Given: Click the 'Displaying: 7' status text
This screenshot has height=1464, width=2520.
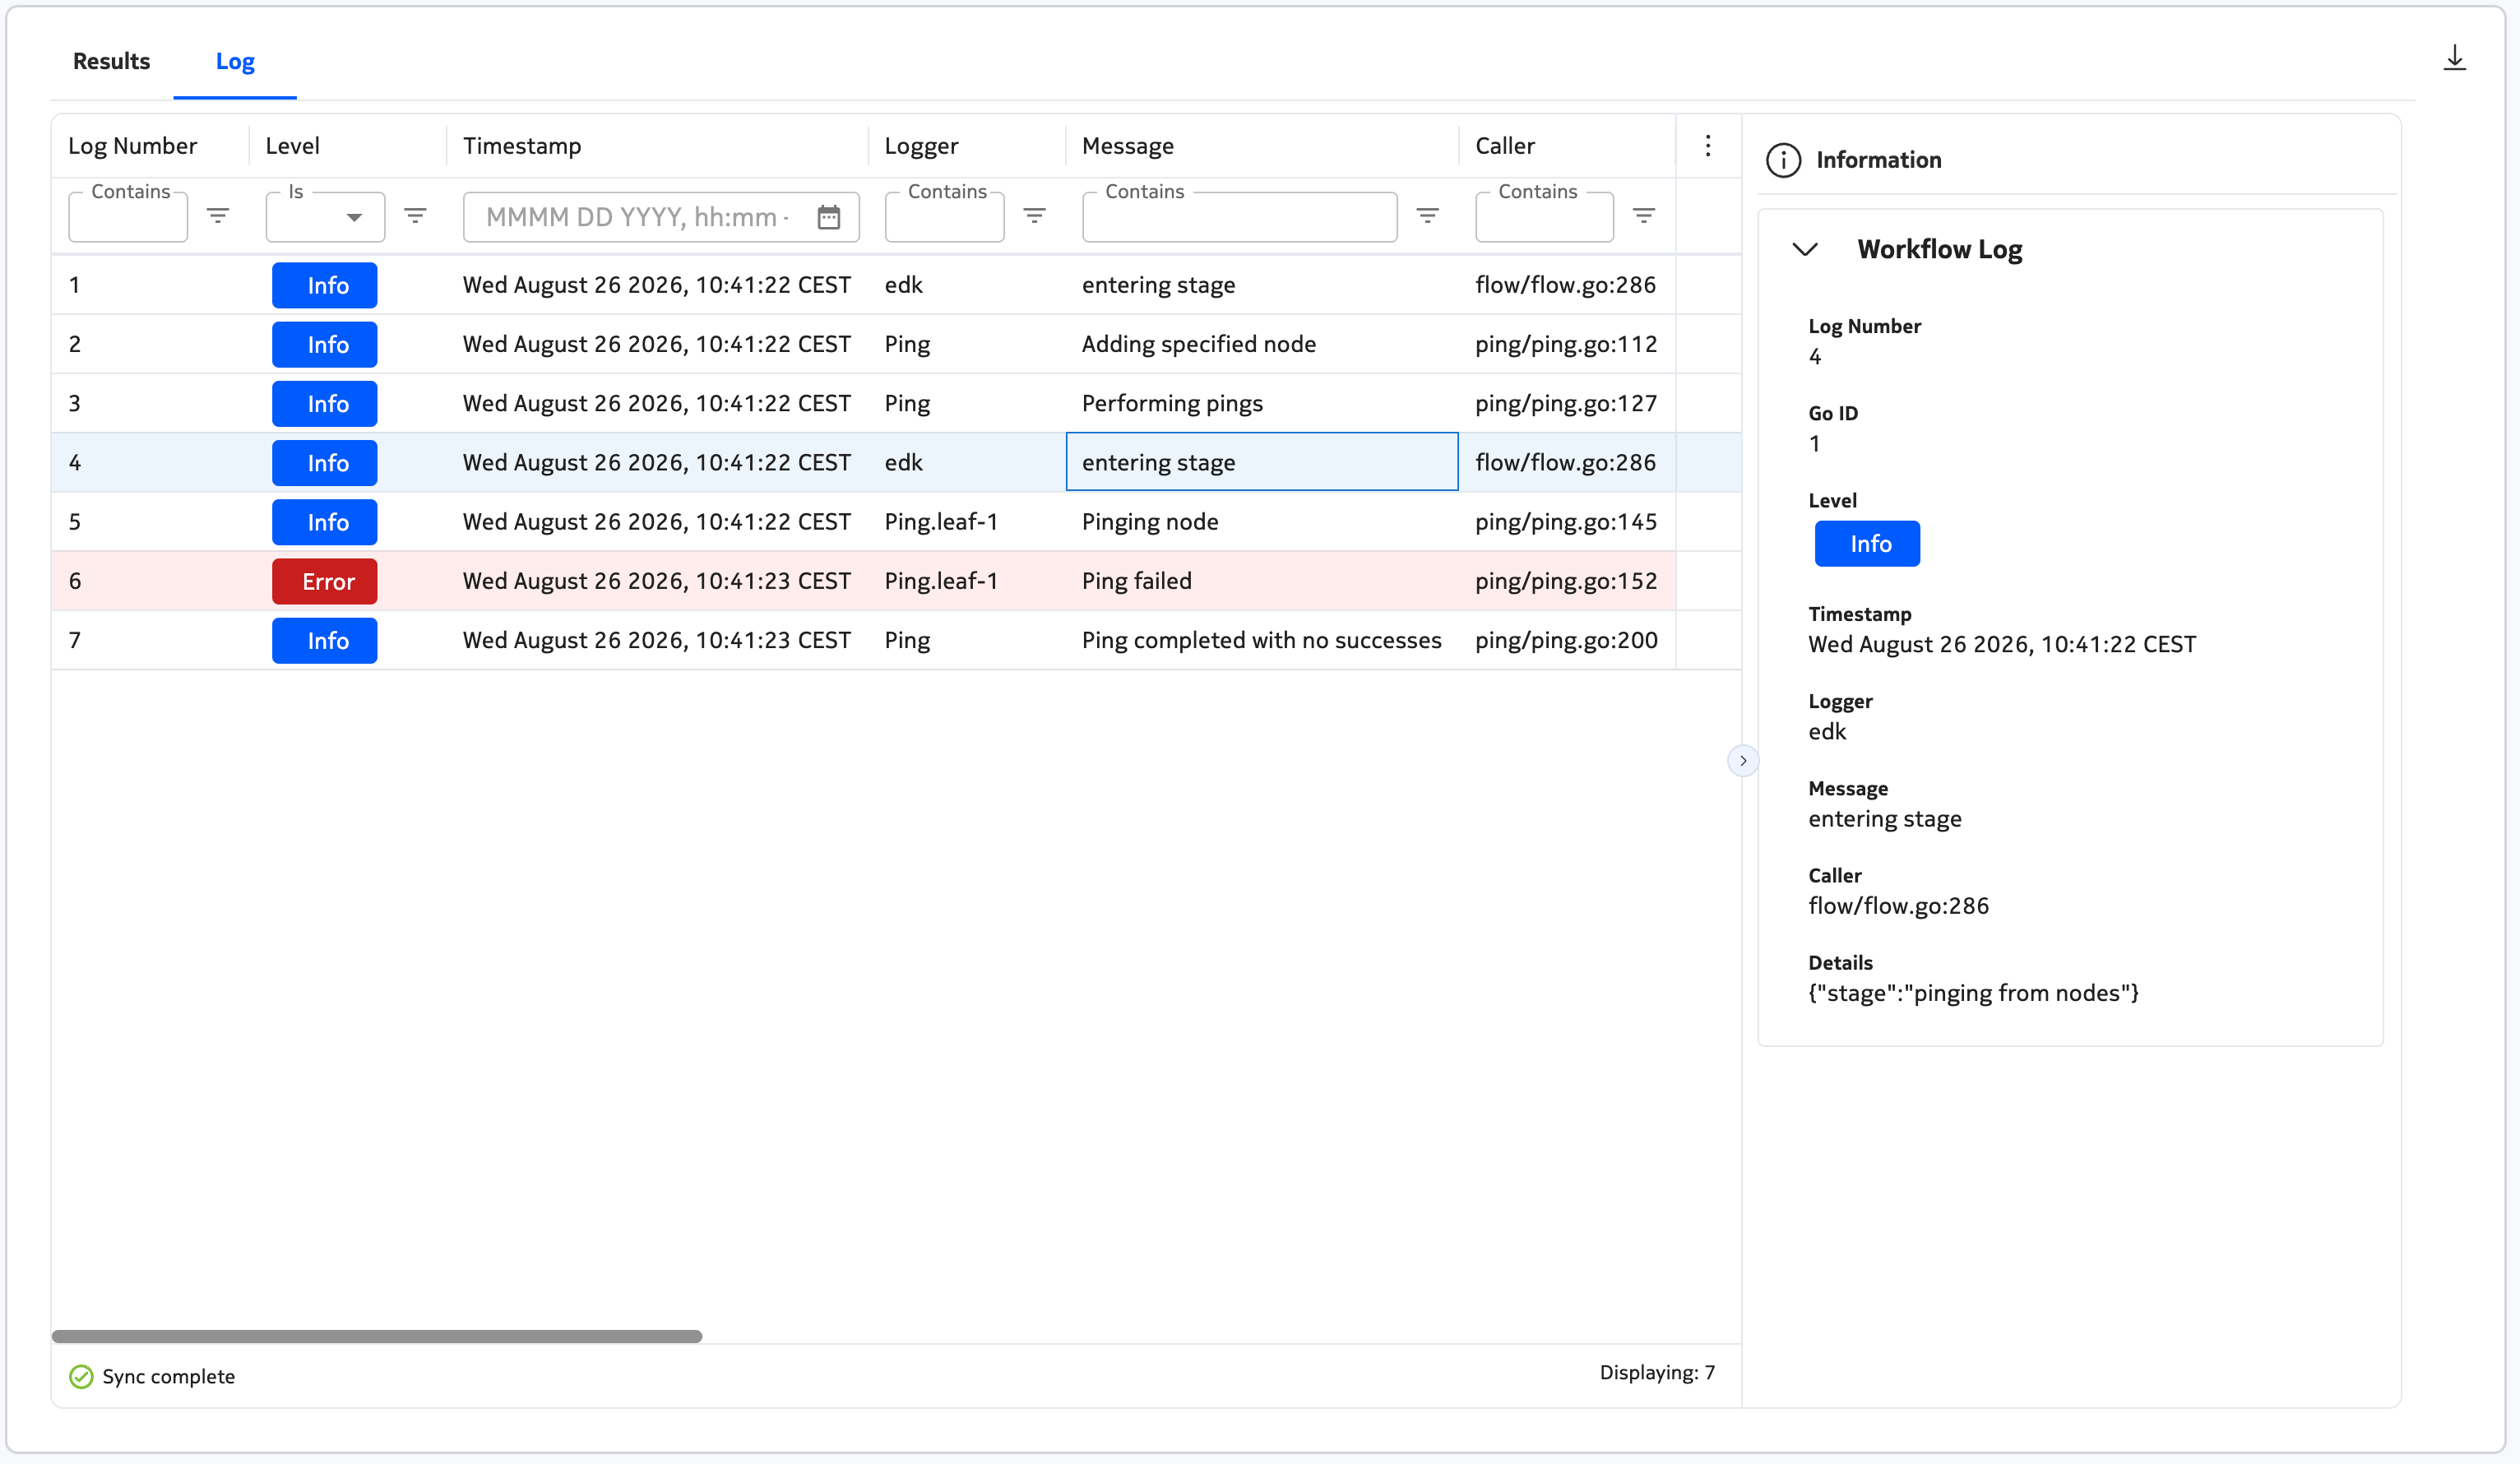Looking at the screenshot, I should coord(1657,1372).
